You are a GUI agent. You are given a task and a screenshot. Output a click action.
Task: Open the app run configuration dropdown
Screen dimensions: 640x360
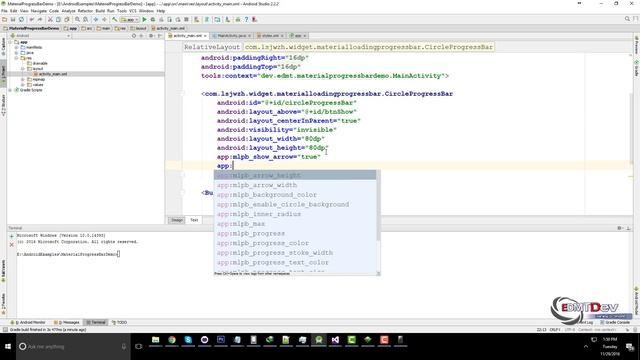point(129,20)
